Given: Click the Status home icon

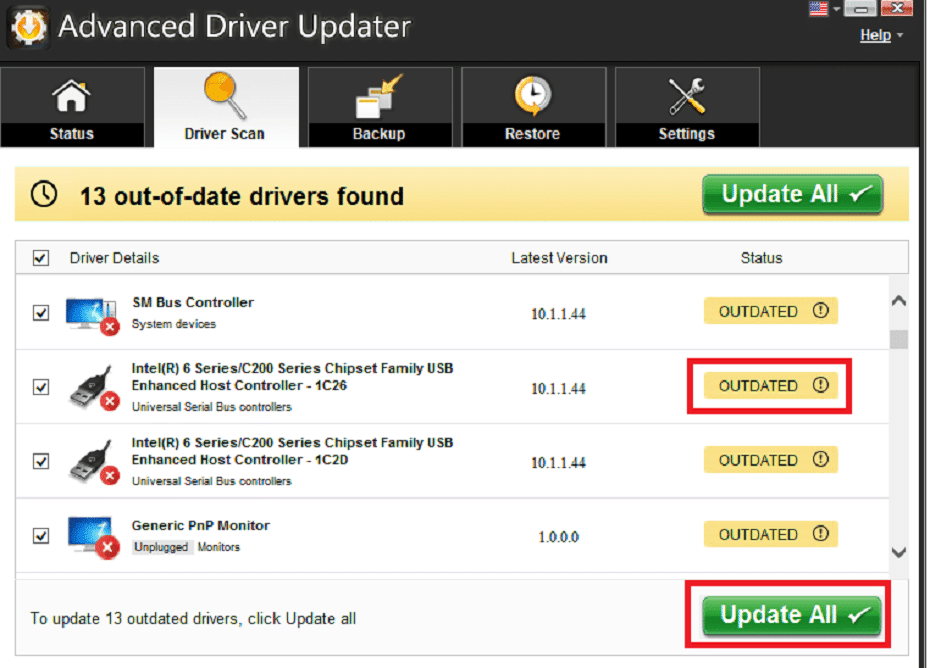Looking at the screenshot, I should pos(71,96).
